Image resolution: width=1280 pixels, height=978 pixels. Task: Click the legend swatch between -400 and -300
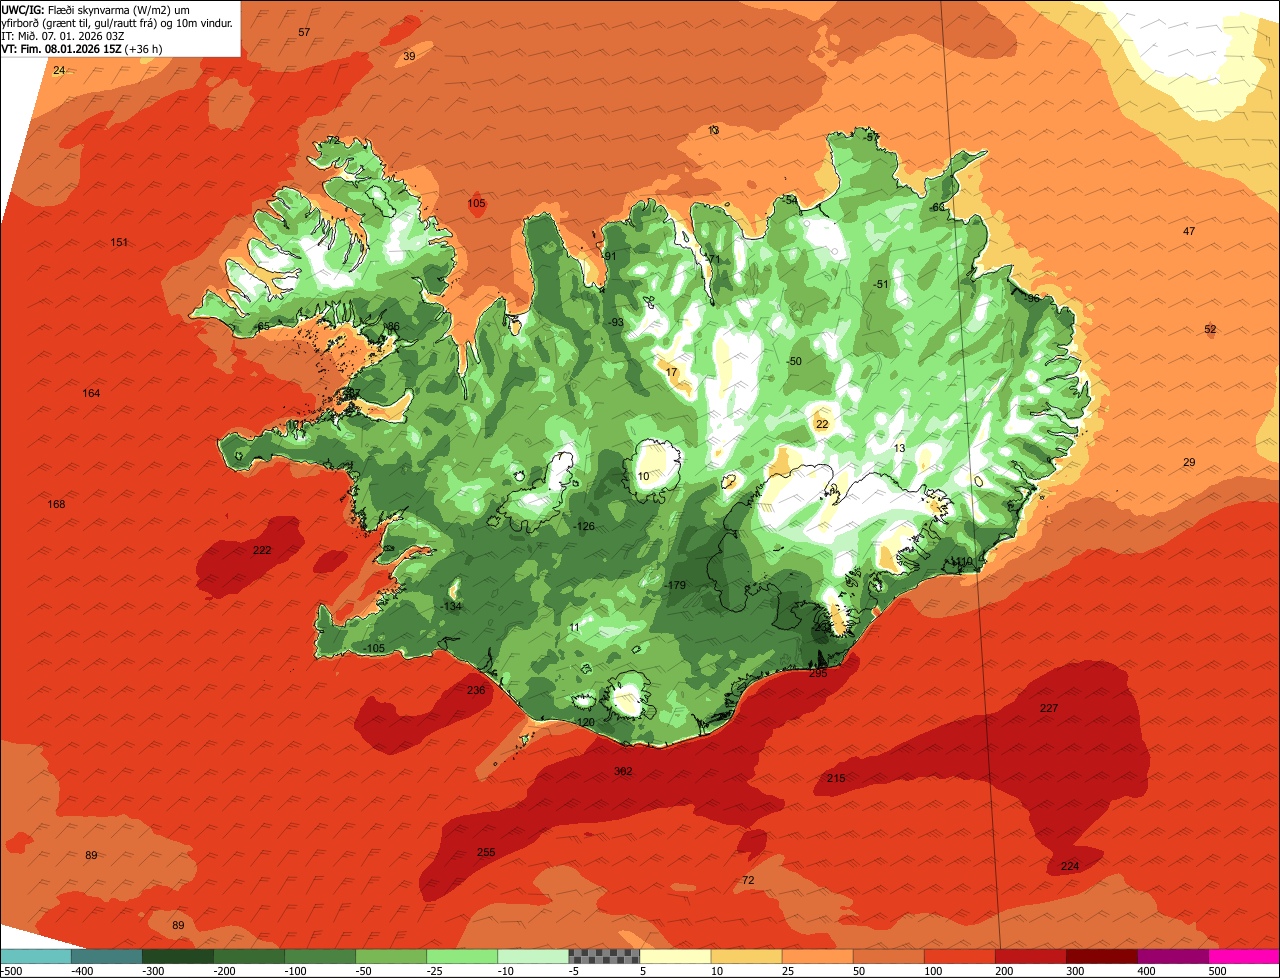coord(106,956)
